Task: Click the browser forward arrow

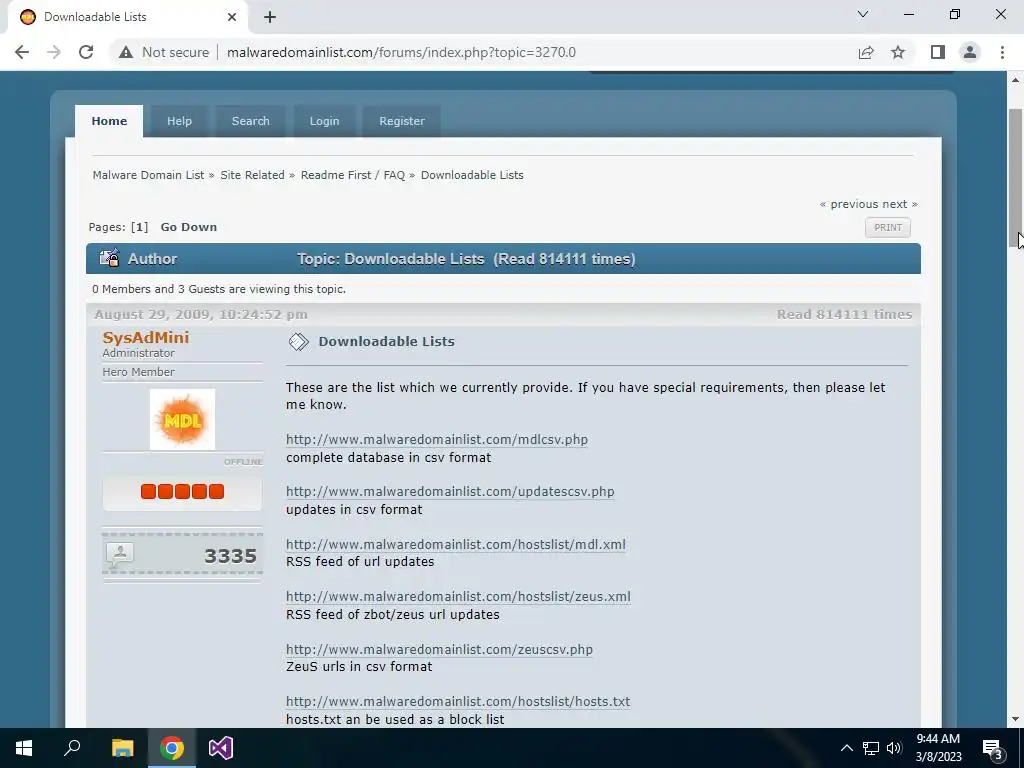Action: 54,52
